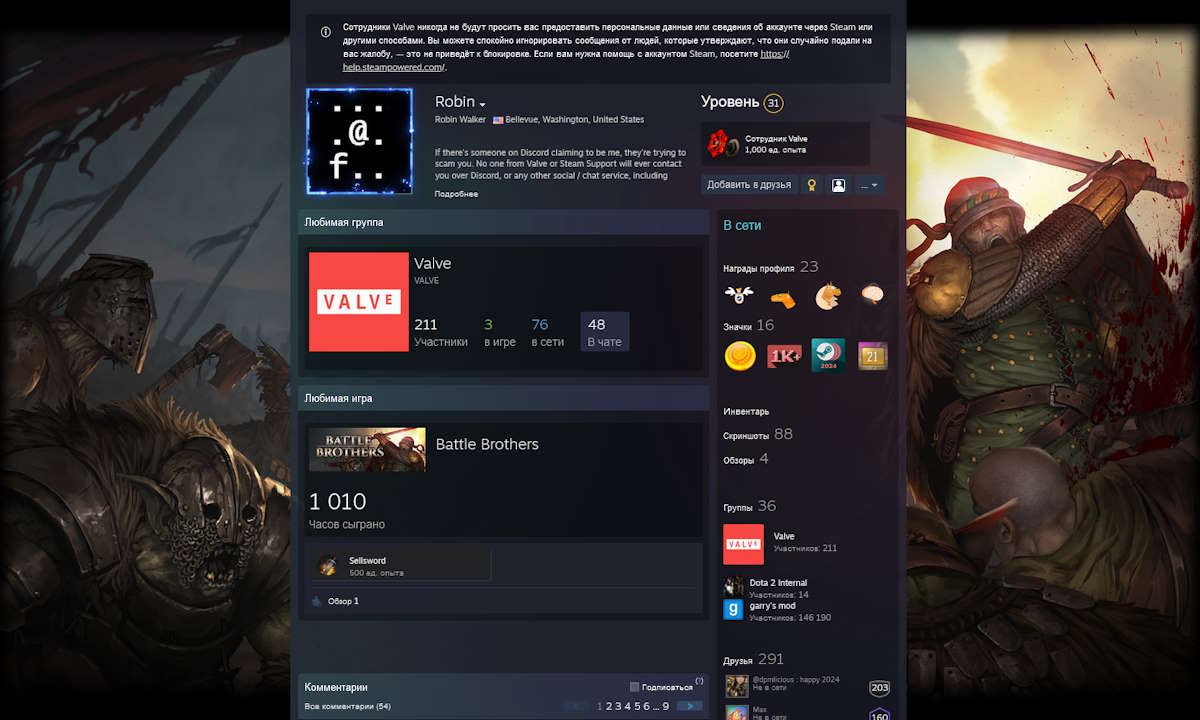
Task: Click the badge numbered 21
Action: tap(872, 355)
